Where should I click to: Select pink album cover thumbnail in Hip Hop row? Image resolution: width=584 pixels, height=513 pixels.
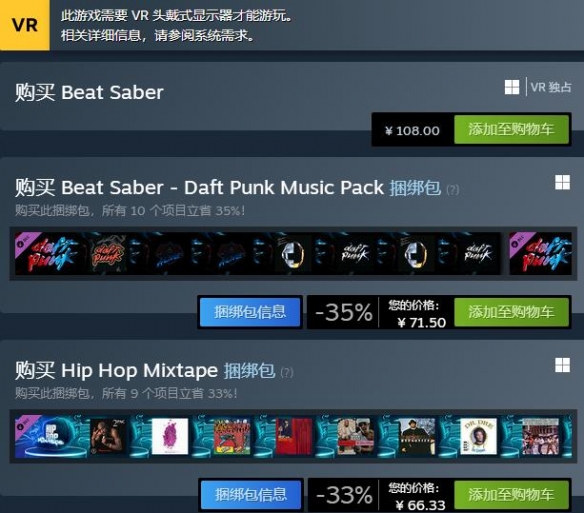[170, 436]
